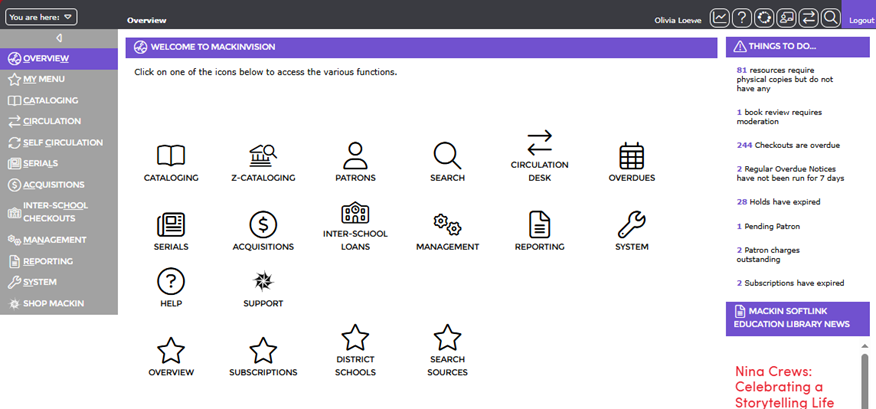Select My Menu in the sidebar
876x409 pixels.
[x=59, y=79]
